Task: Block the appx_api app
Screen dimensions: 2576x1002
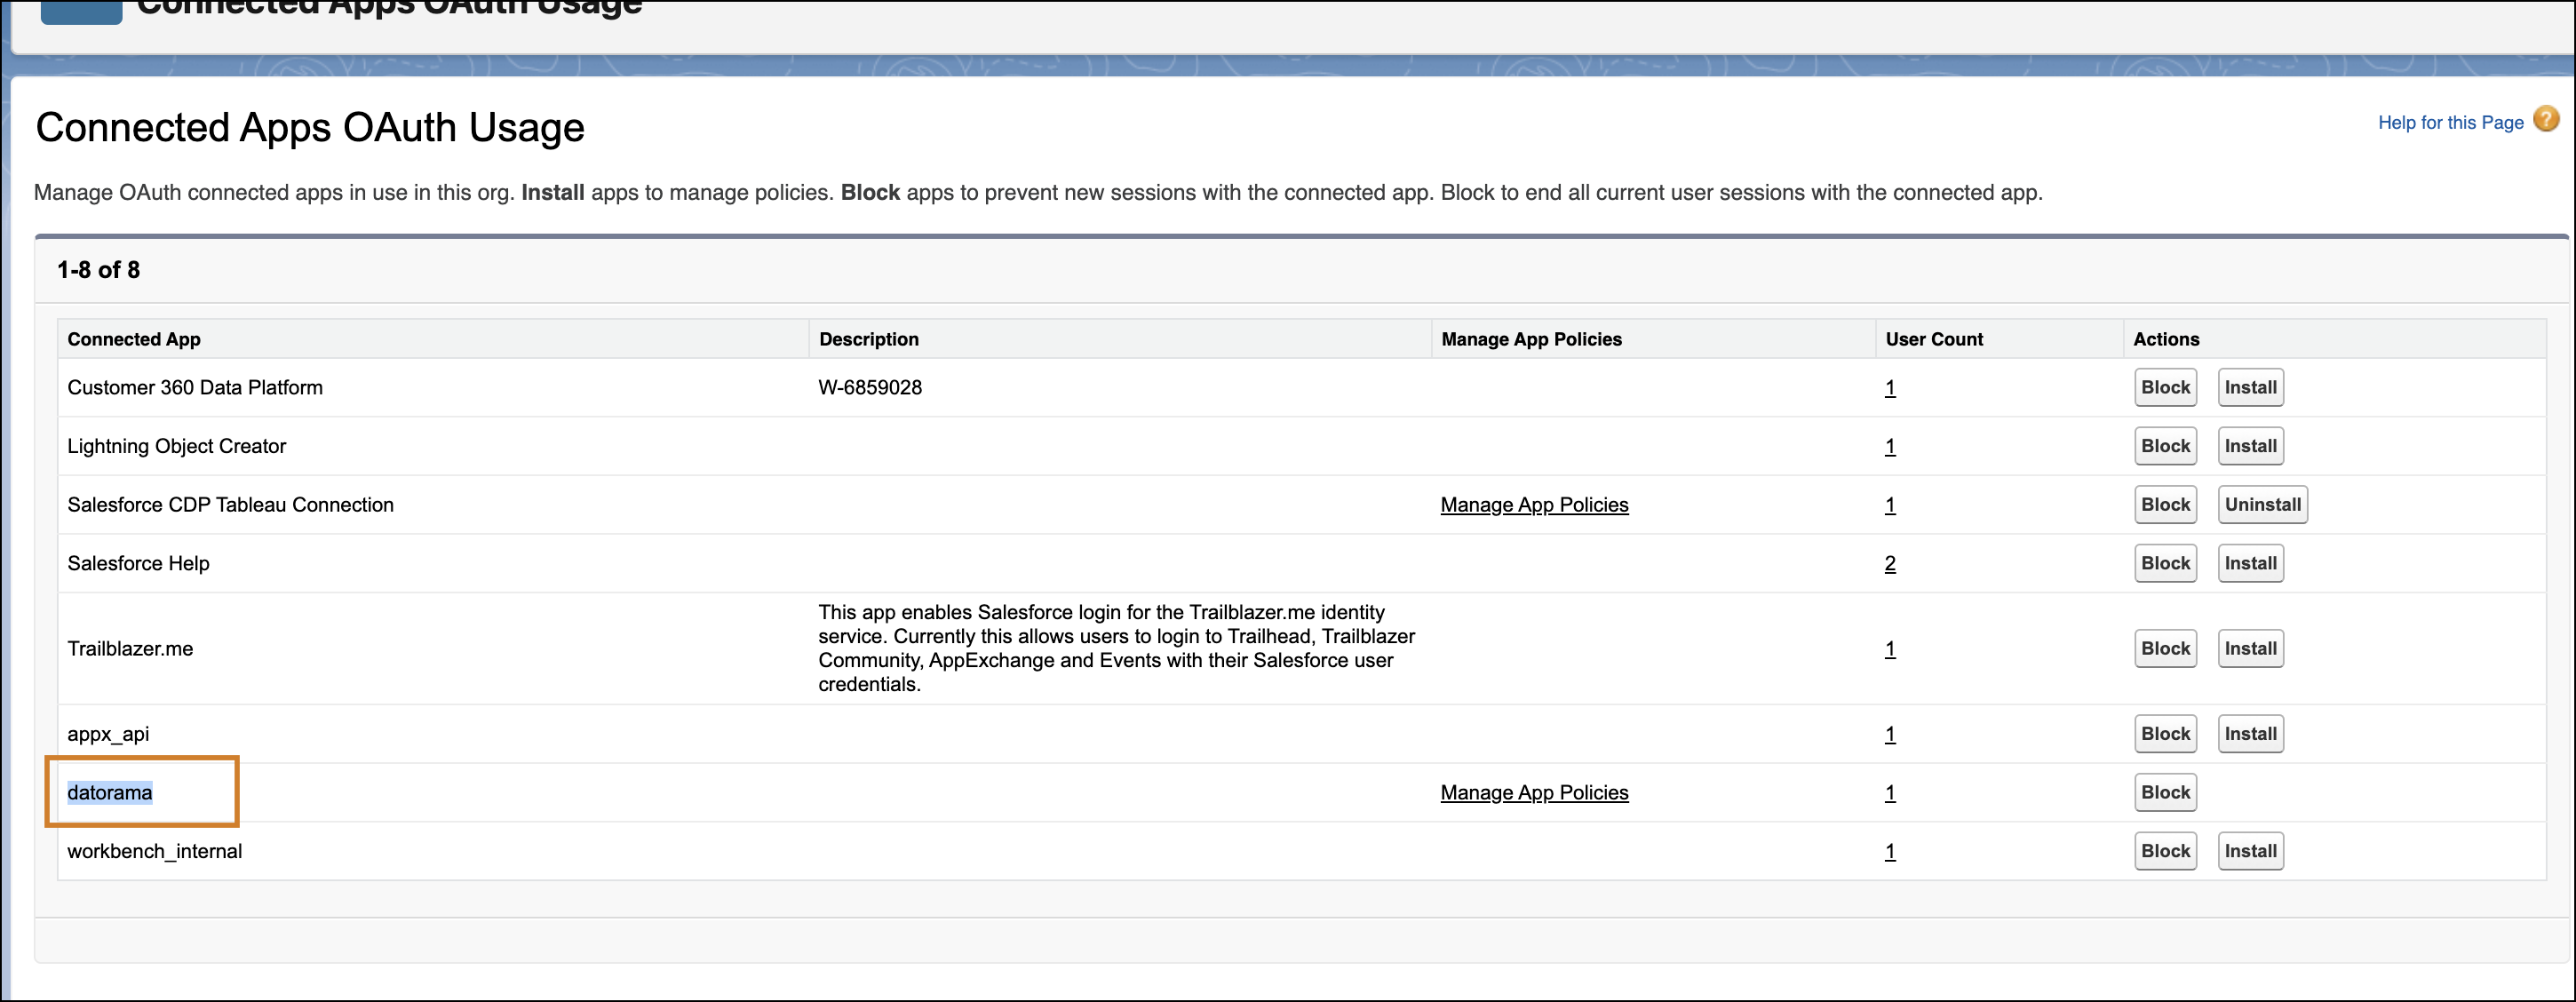Action: coord(2165,734)
